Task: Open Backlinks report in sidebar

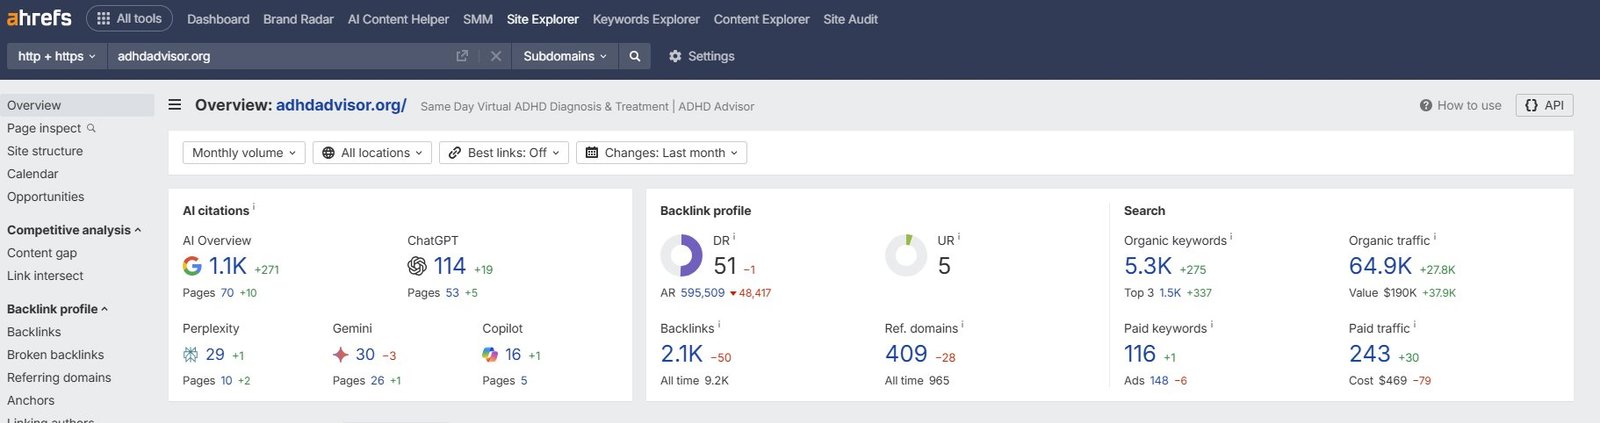Action: tap(34, 332)
